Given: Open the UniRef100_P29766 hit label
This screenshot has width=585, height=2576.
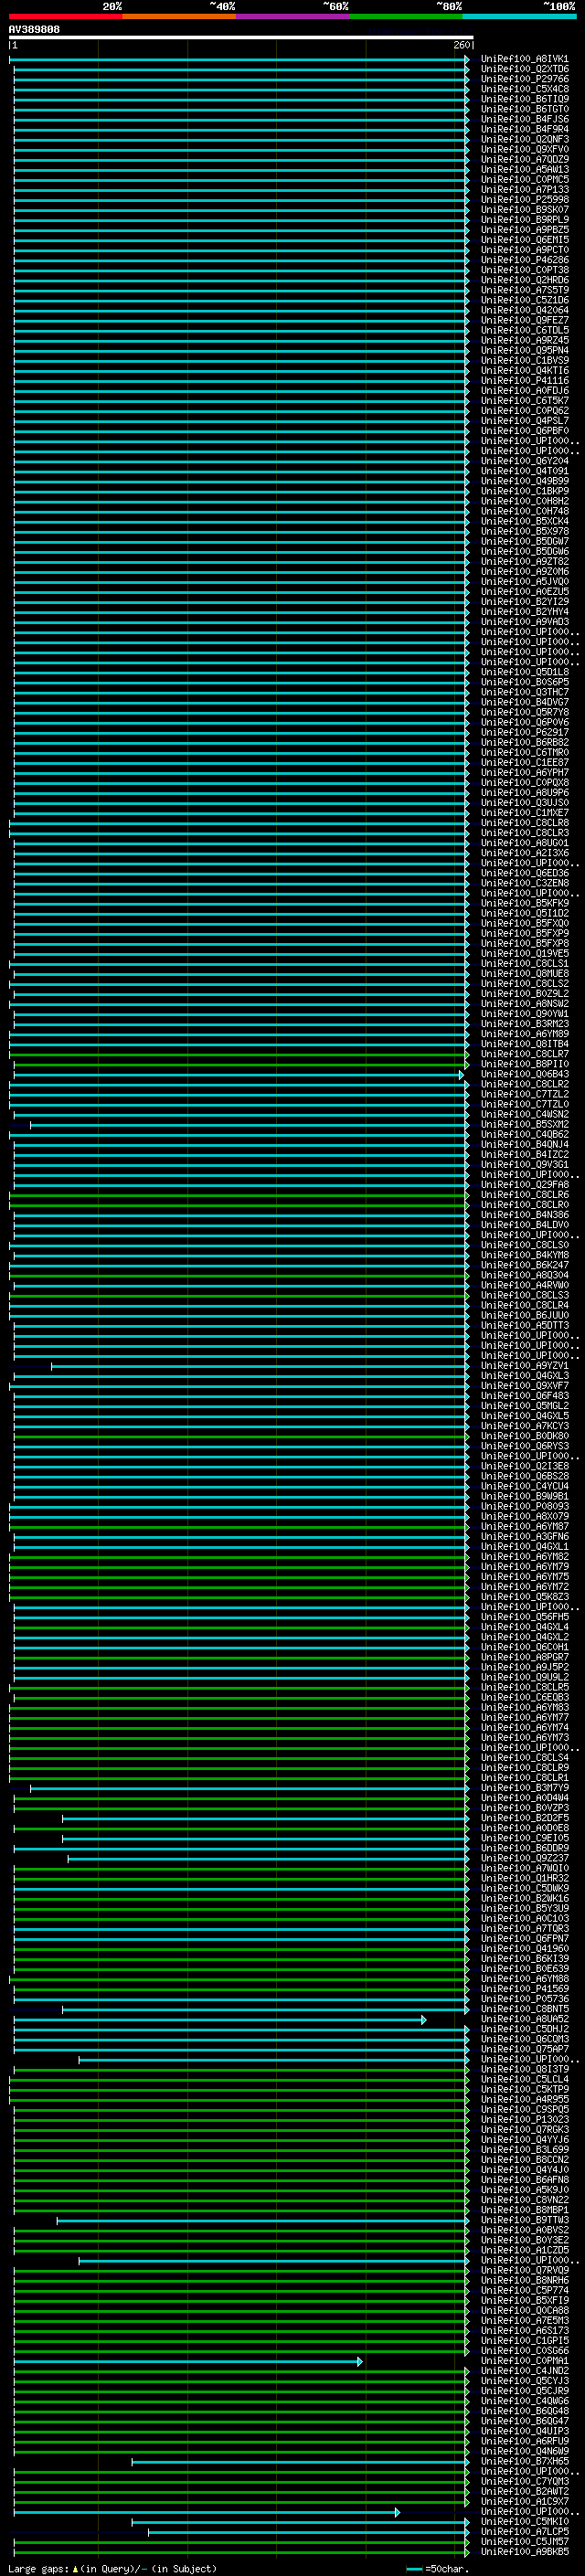Looking at the screenshot, I should pyautogui.click(x=524, y=79).
